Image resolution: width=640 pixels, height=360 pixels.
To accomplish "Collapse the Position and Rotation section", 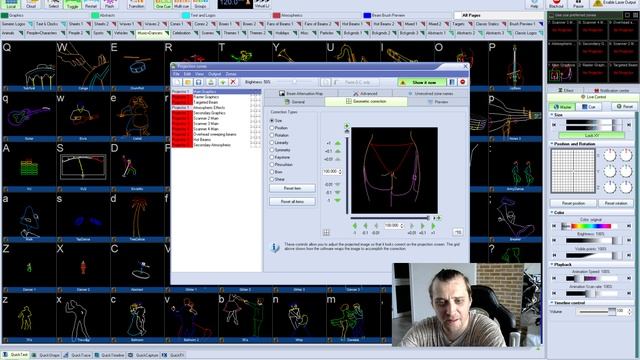I will pyautogui.click(x=552, y=144).
